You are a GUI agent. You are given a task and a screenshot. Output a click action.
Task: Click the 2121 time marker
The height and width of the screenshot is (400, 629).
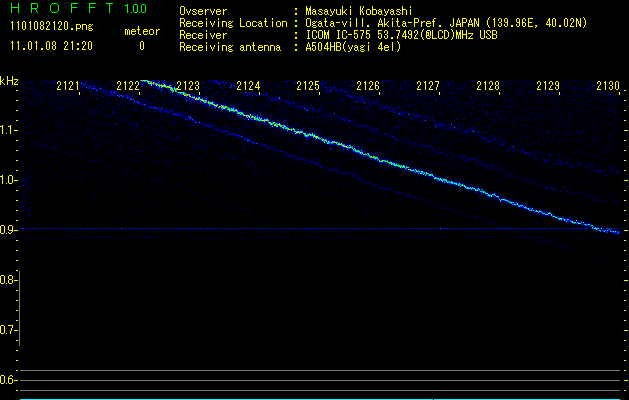[68, 86]
